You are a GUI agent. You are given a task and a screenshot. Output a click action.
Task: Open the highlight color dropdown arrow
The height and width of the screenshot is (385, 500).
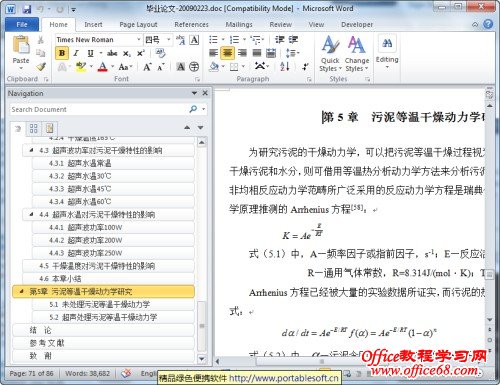91,67
